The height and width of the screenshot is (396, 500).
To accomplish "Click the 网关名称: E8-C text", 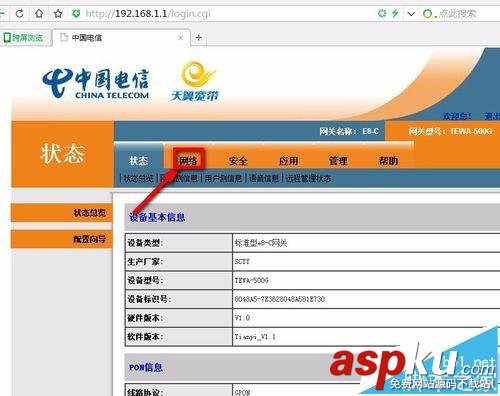I will click(x=349, y=131).
